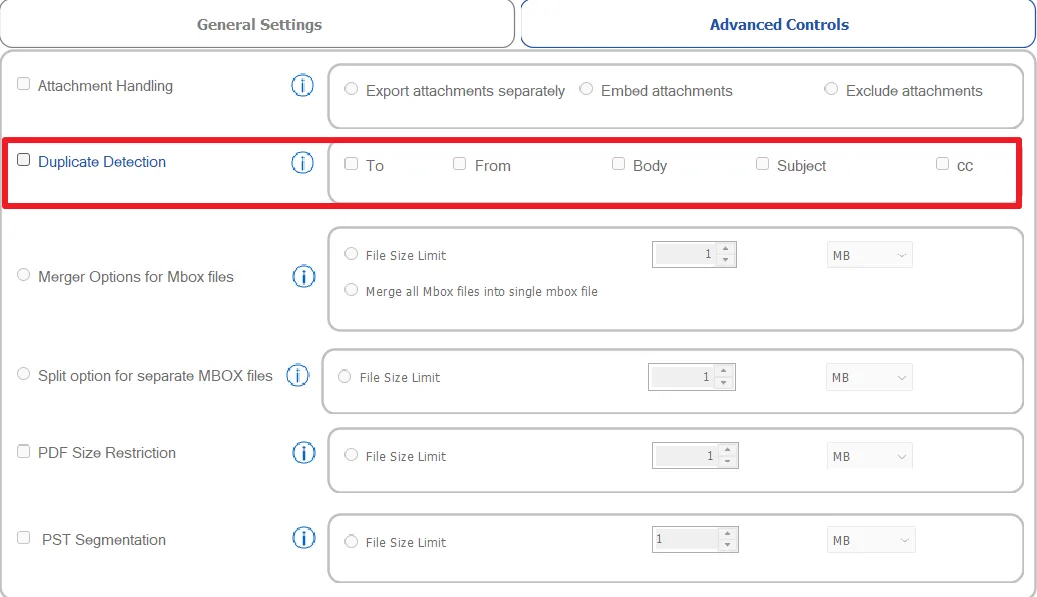Click info icon beside Merger Options for Mbox files
This screenshot has height=597, width=1037.
pos(304,276)
